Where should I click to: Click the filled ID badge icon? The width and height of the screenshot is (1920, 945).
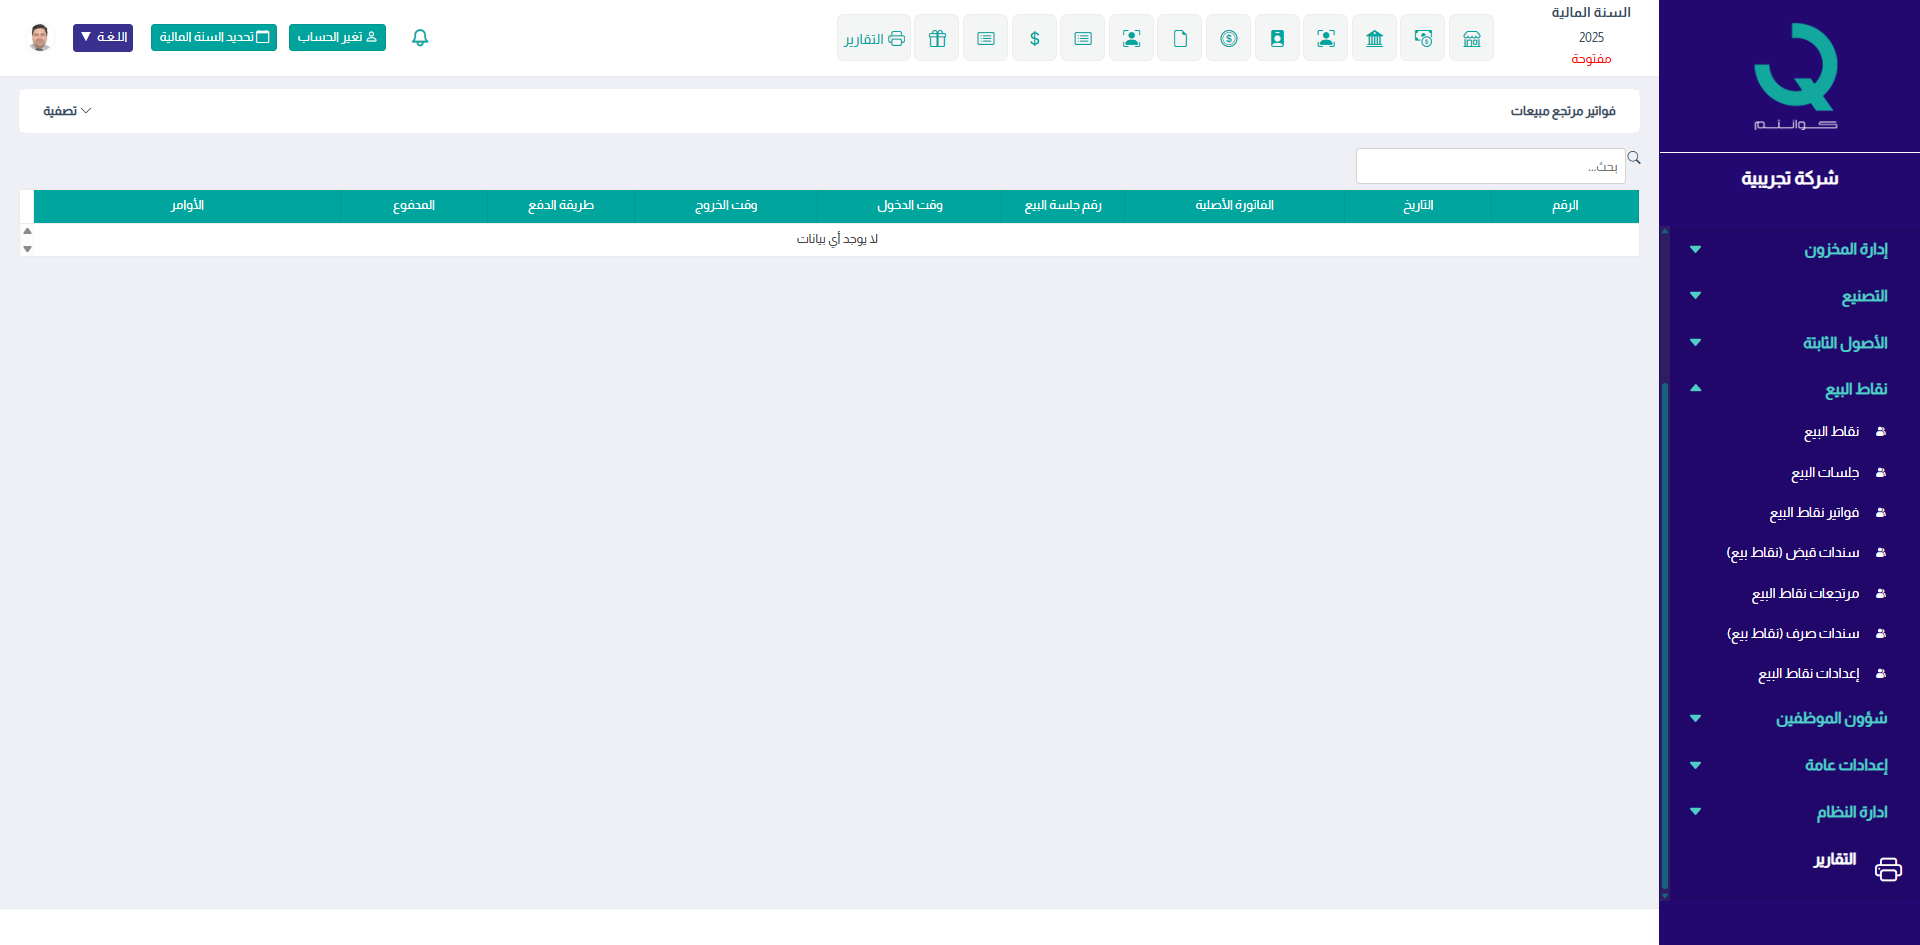click(1277, 39)
